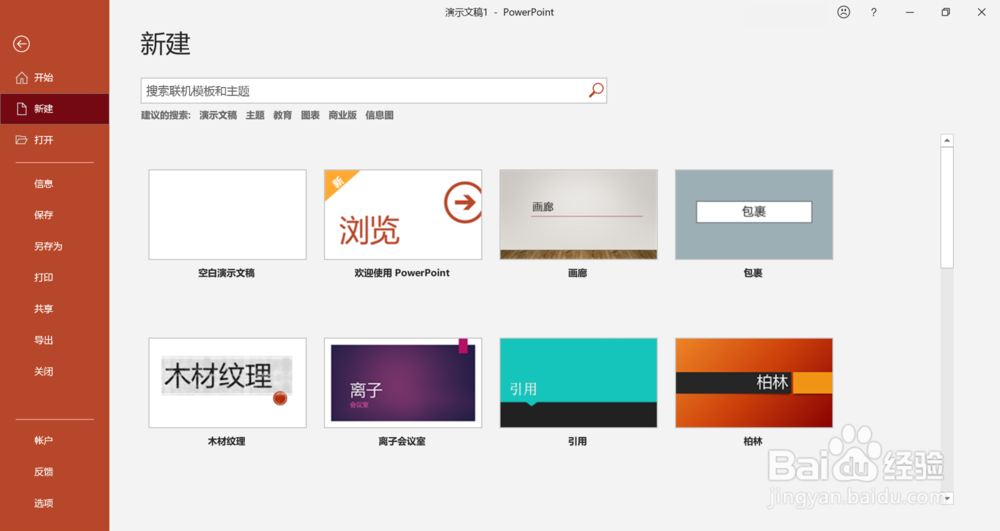1000x531 pixels.
Task: Select 保存 in the sidebar
Action: tap(43, 215)
